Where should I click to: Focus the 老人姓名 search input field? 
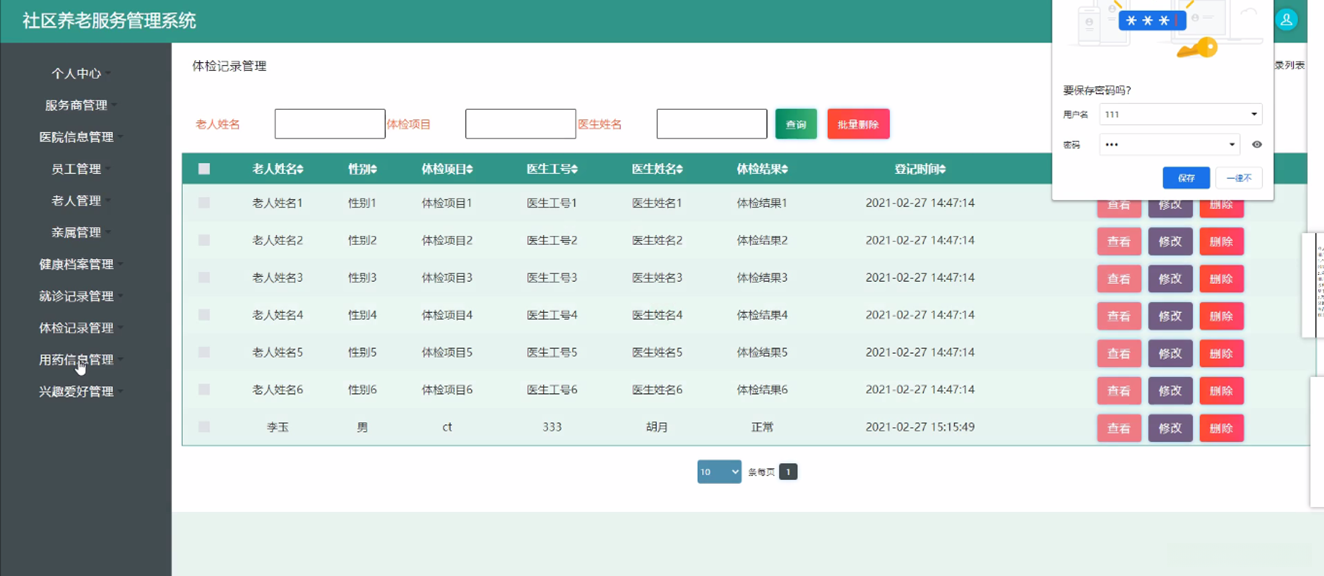(x=330, y=124)
